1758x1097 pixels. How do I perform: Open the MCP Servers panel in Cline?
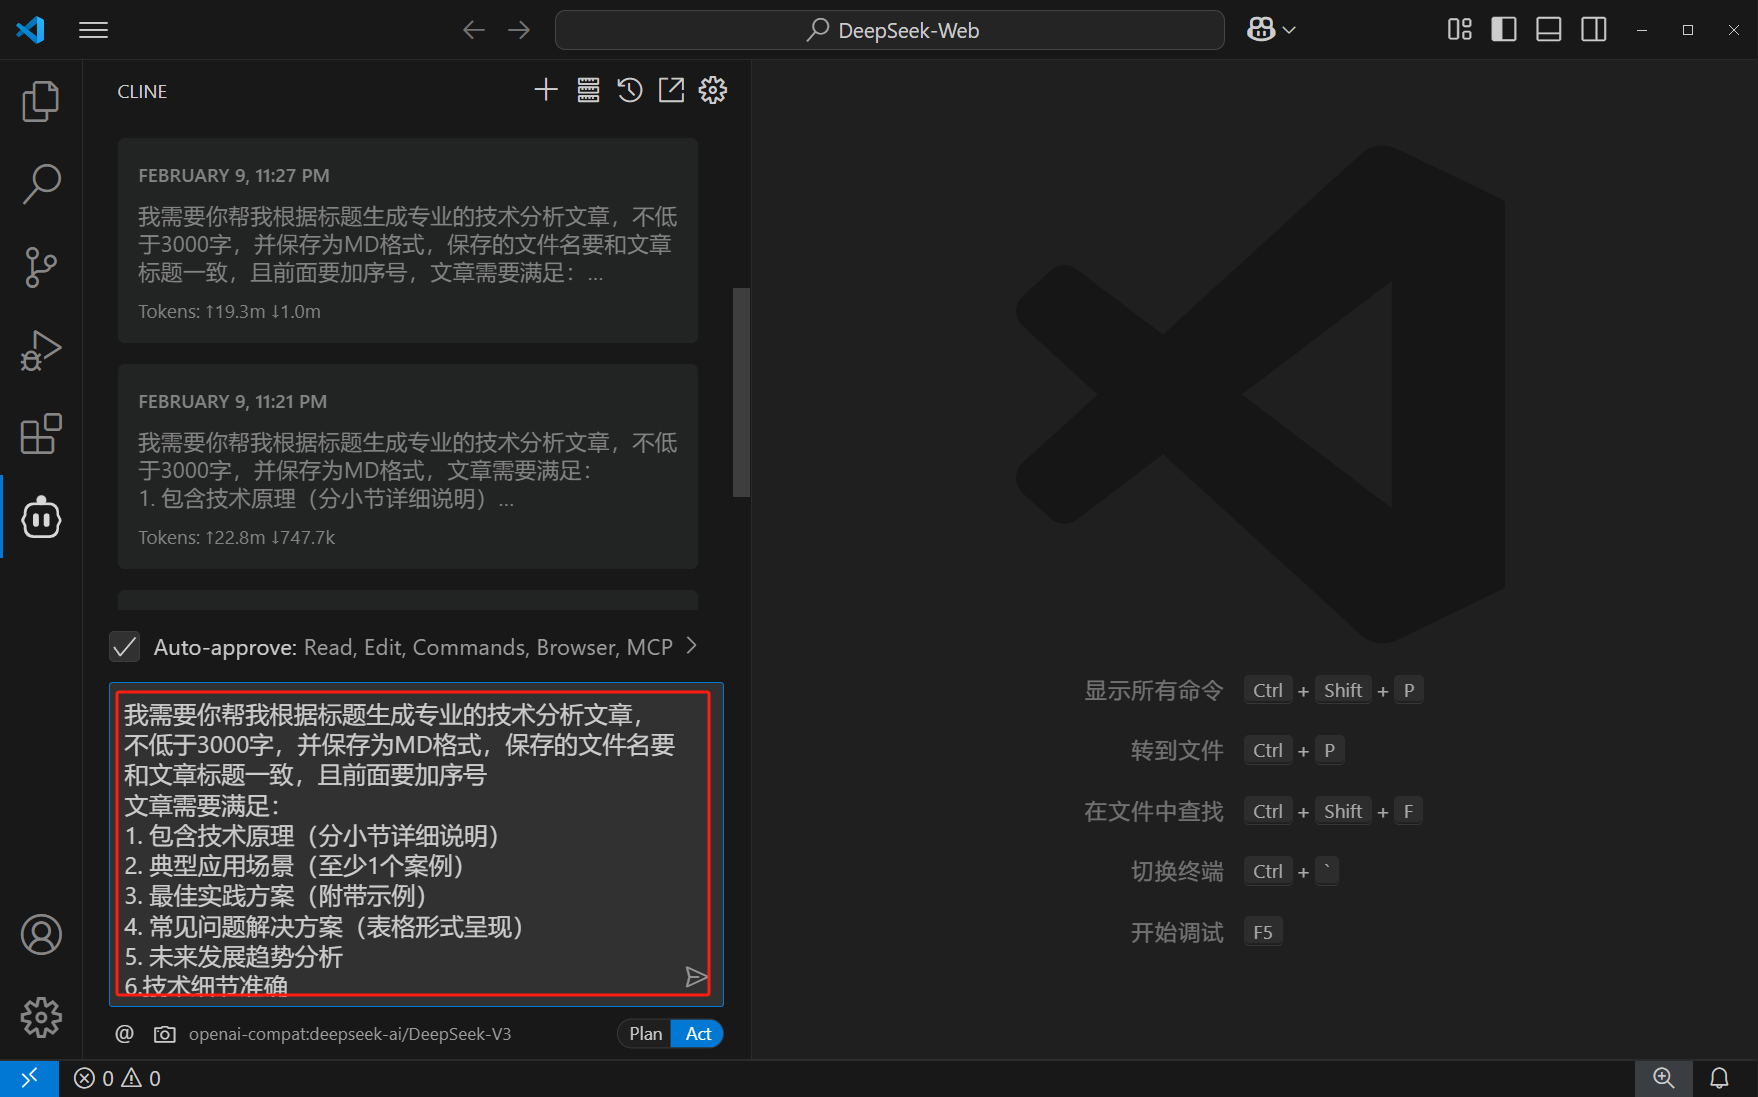coord(588,90)
